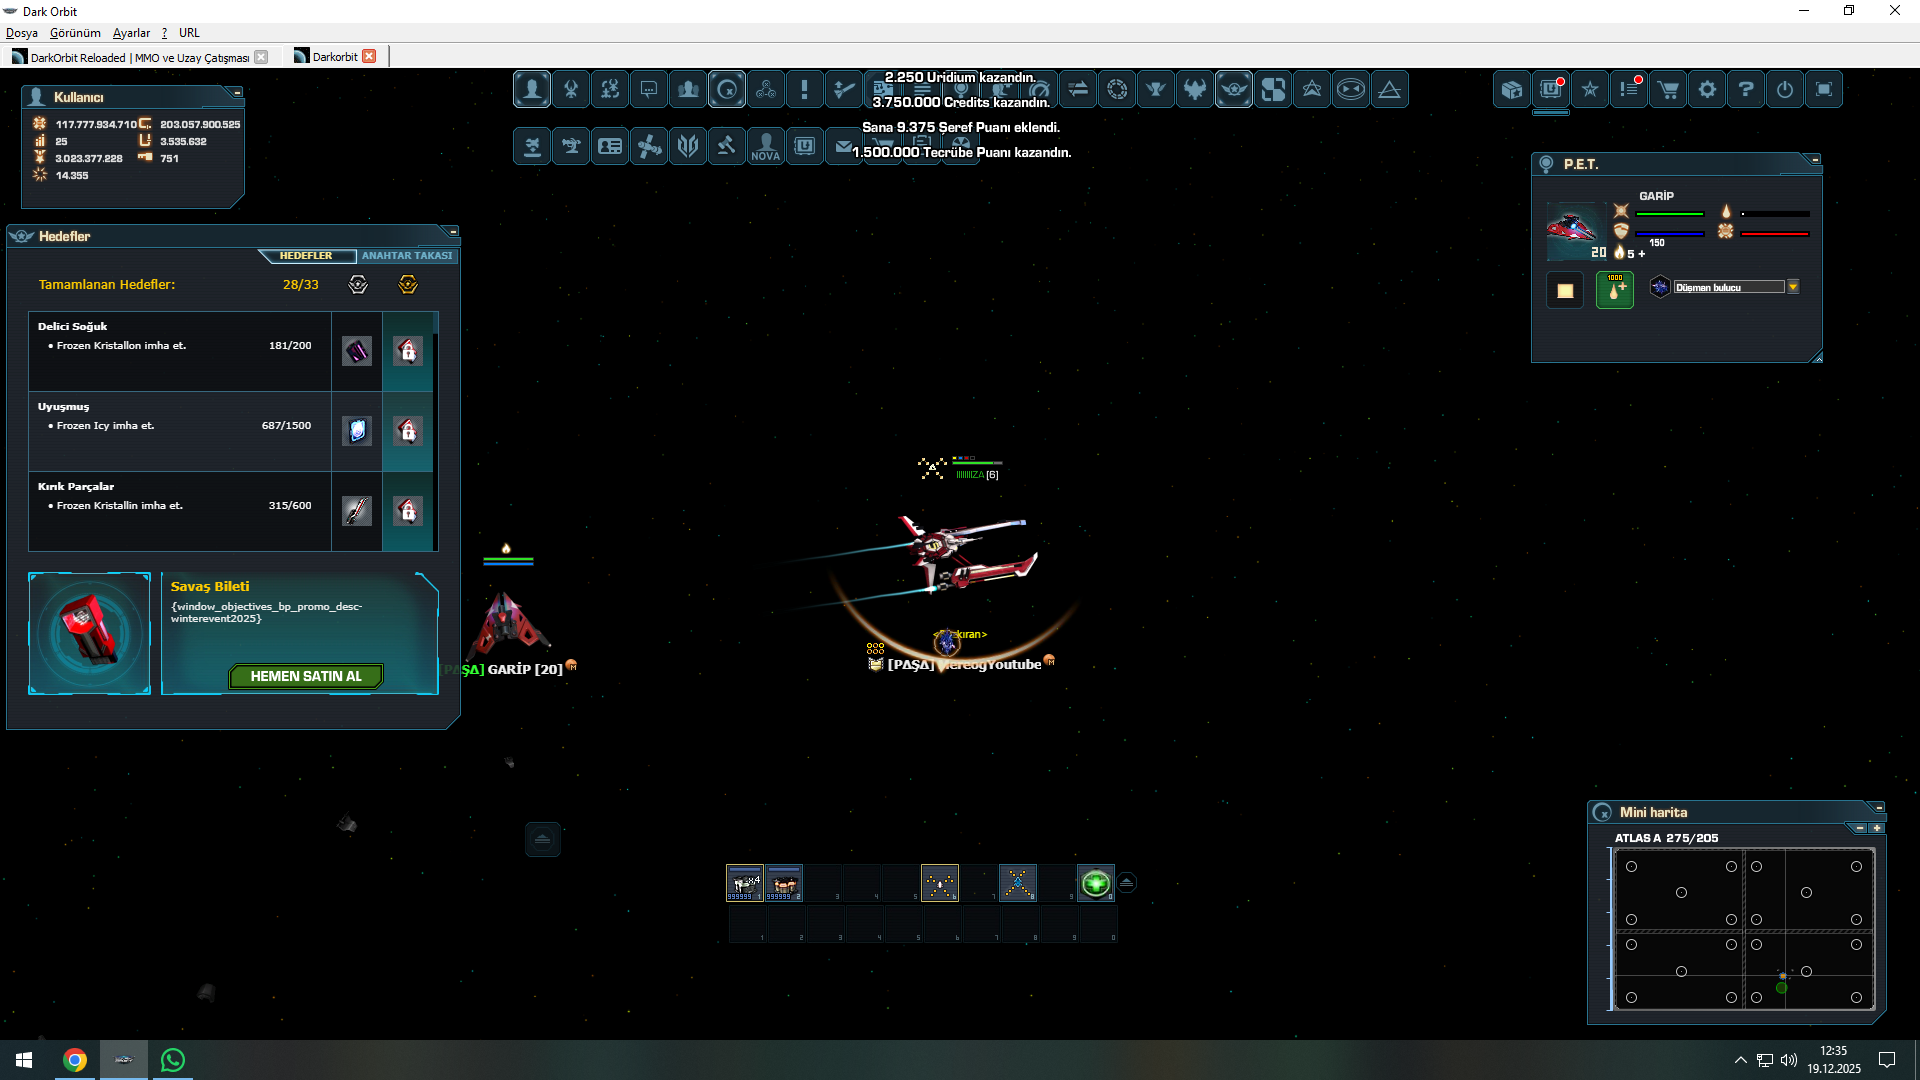Minimize the Mini harita panel
Image resolution: width=1920 pixels, height=1080 pixels.
tap(1879, 808)
